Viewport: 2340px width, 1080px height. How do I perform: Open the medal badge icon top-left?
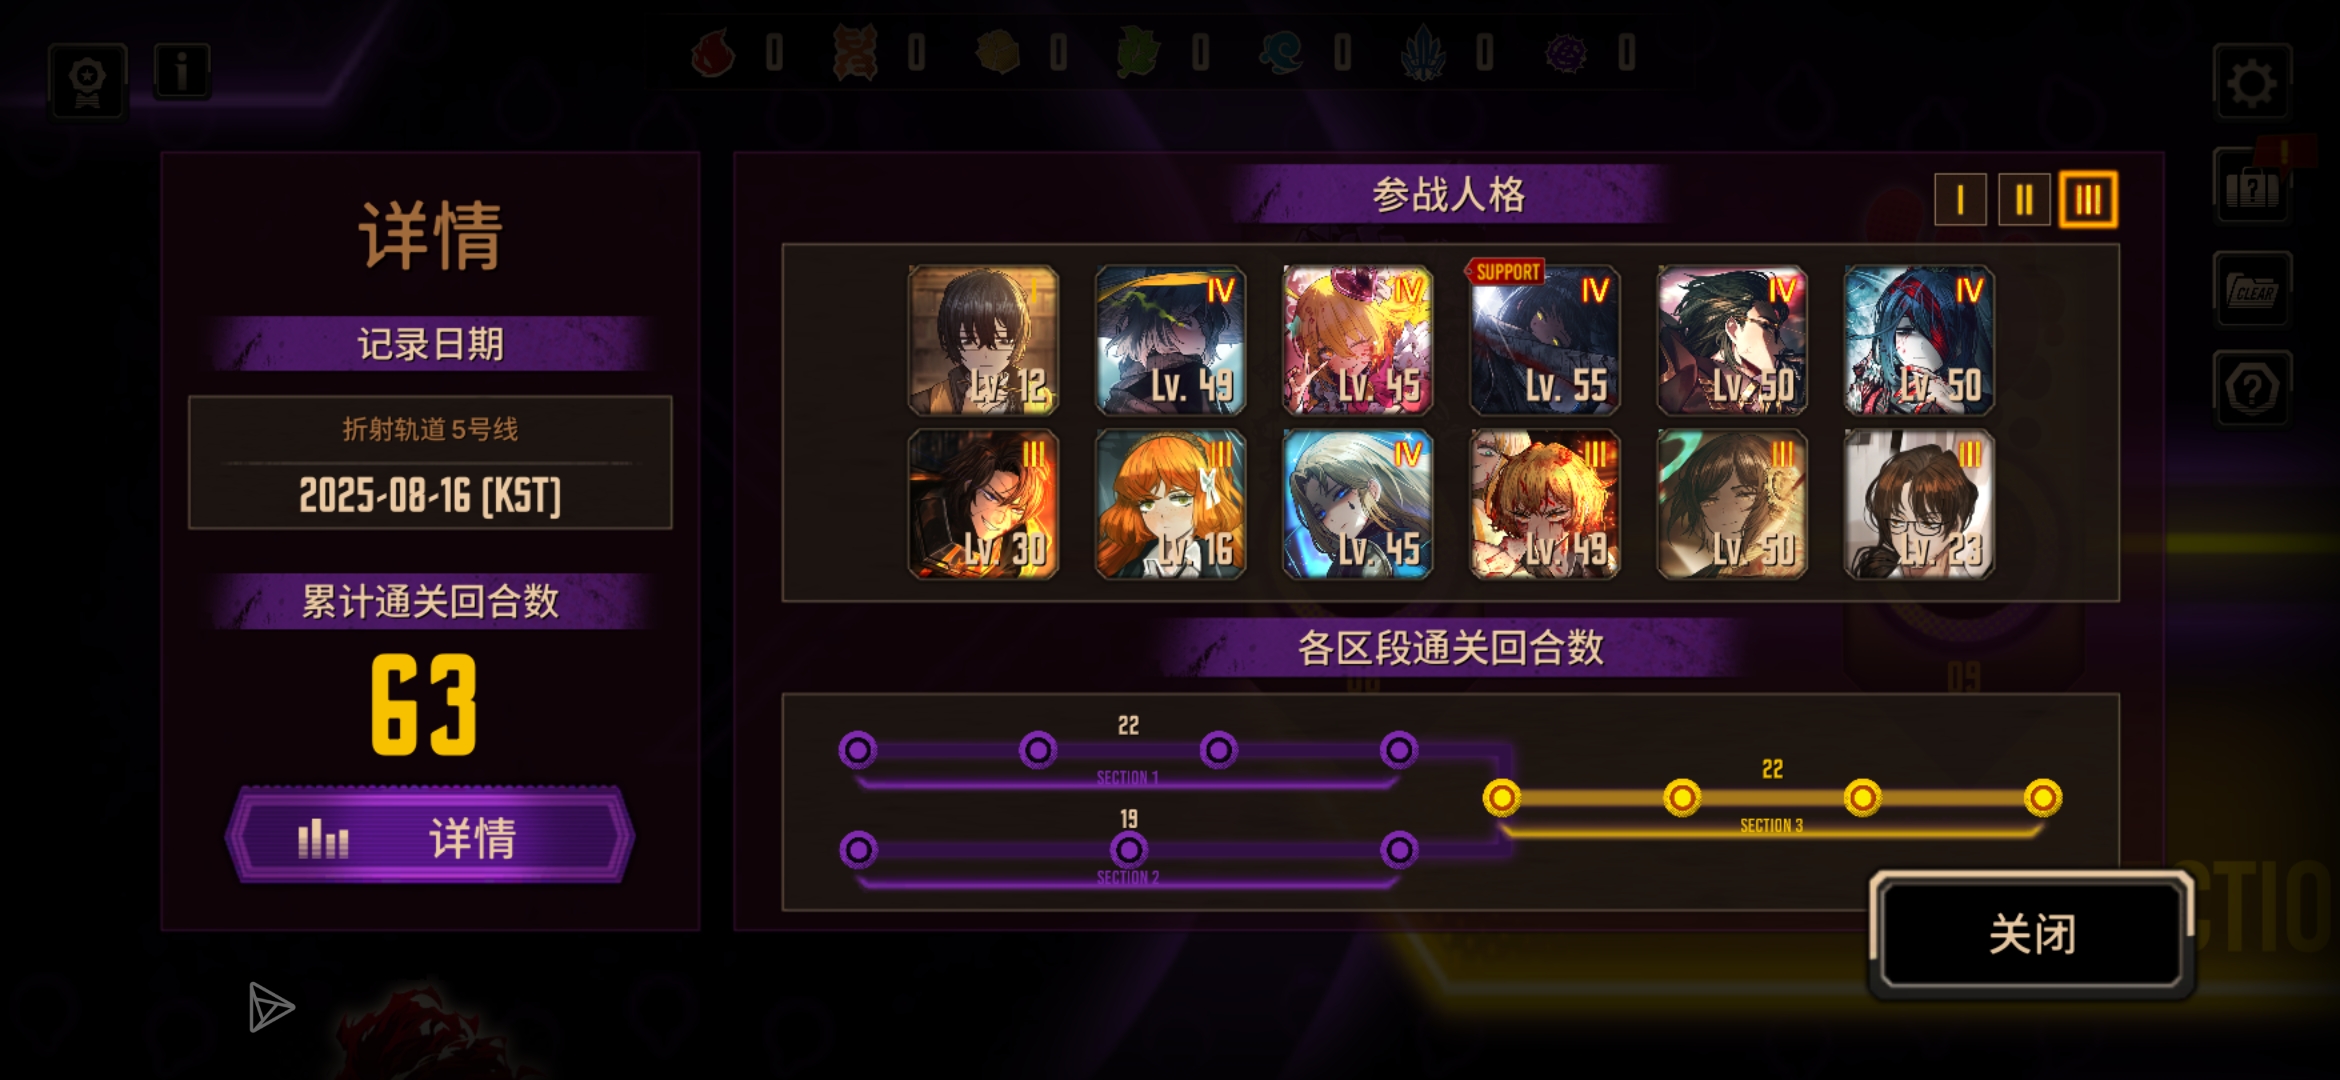pyautogui.click(x=88, y=82)
